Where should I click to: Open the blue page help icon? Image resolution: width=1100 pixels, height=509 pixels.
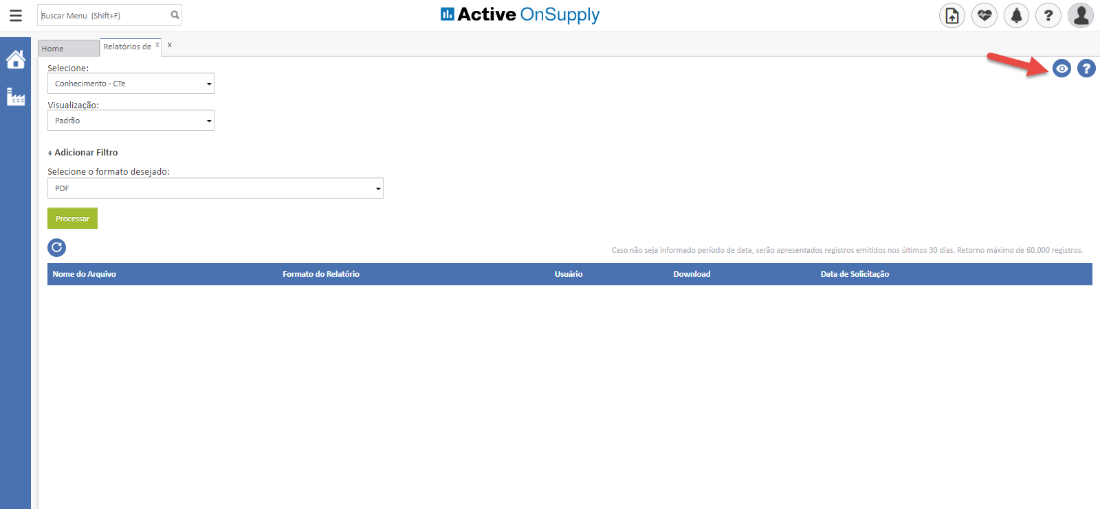pyautogui.click(x=1086, y=69)
